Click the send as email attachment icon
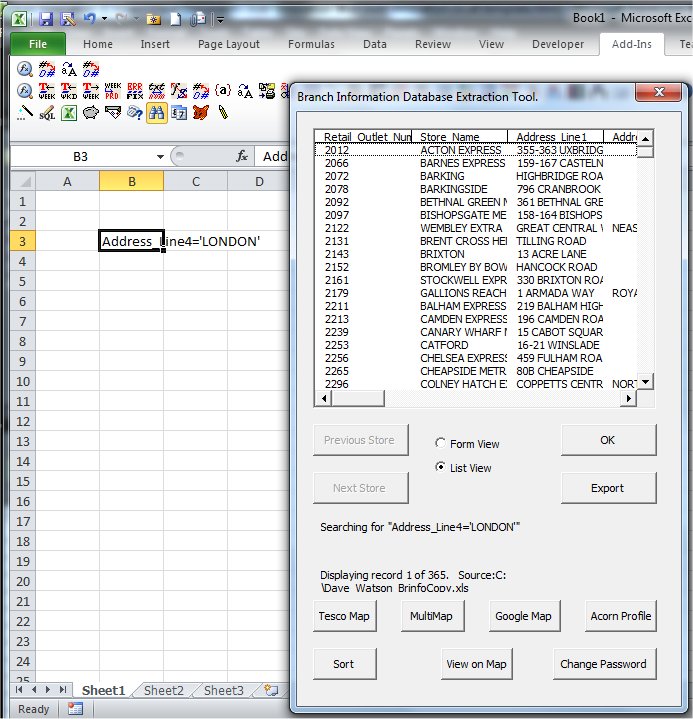693x719 pixels. tap(198, 19)
